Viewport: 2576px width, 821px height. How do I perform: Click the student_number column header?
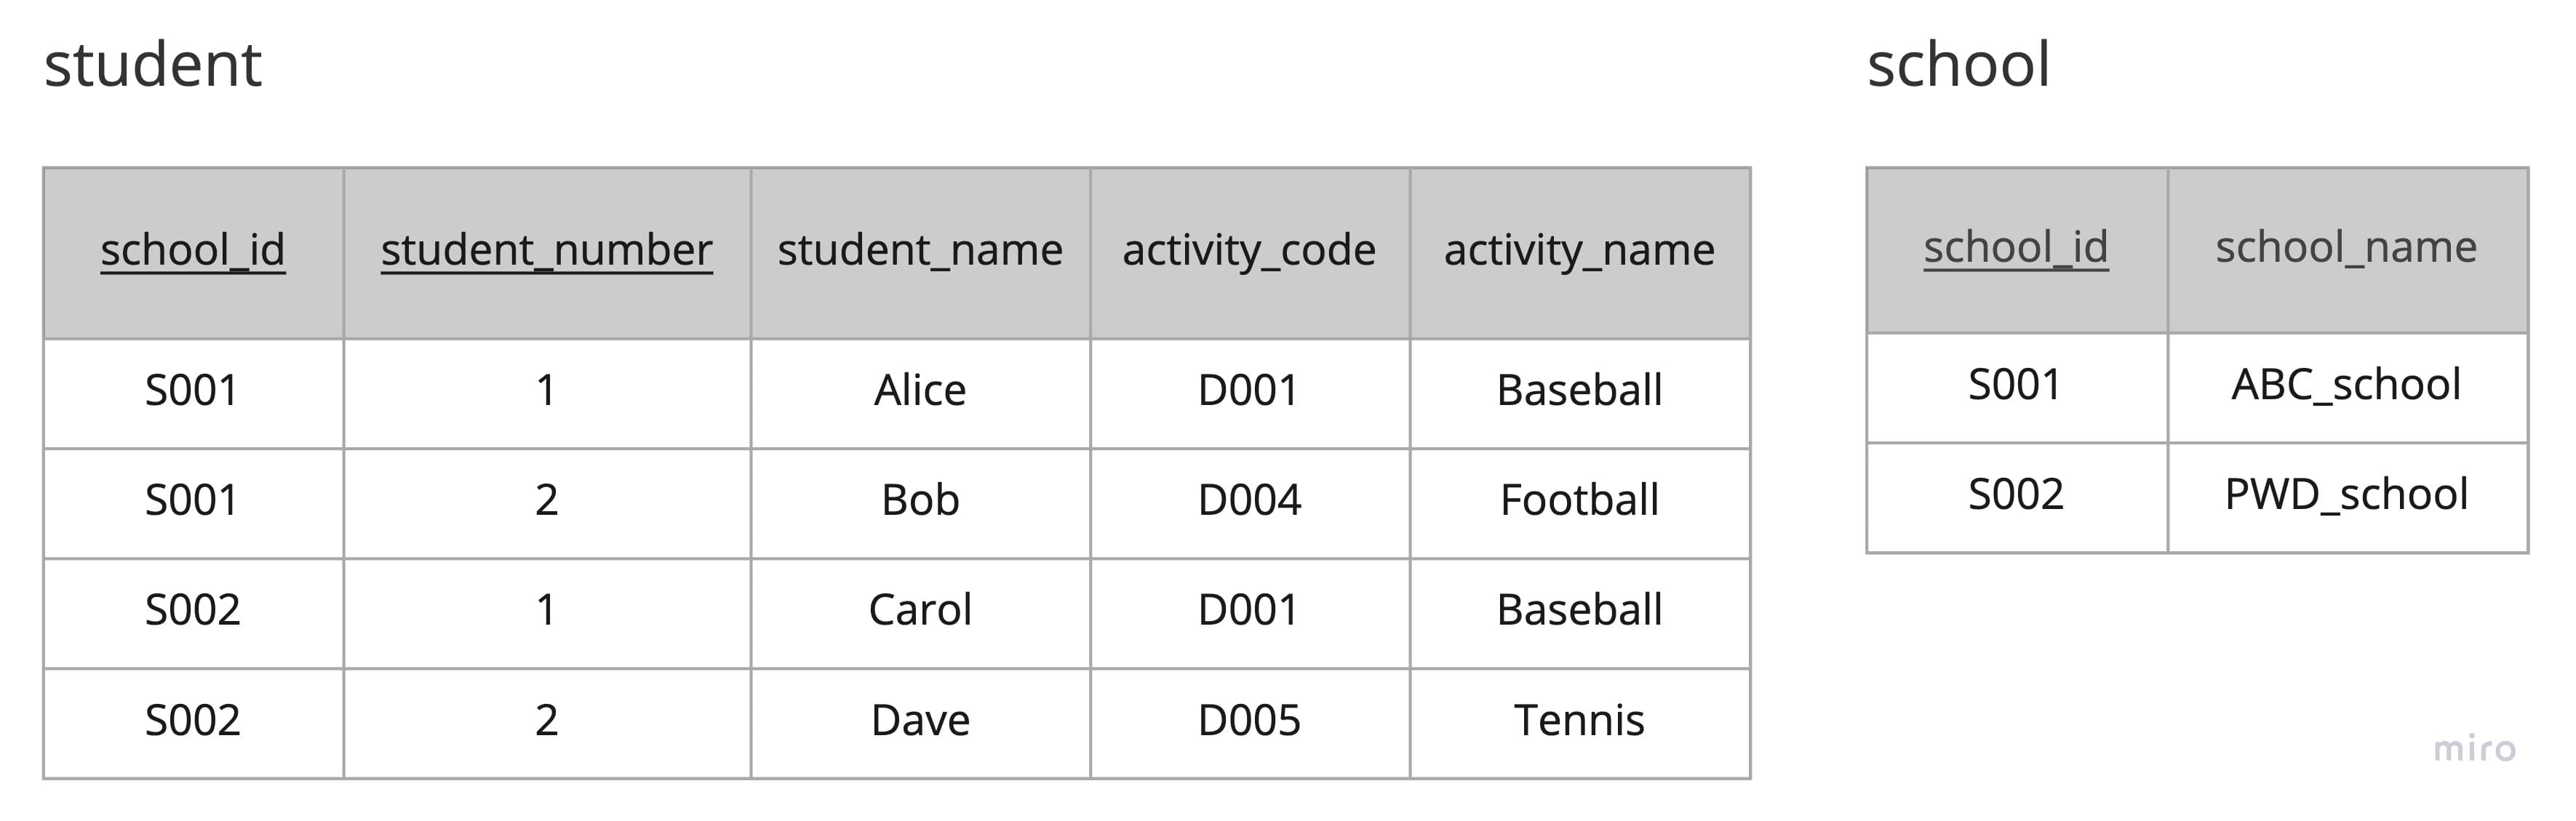[546, 250]
